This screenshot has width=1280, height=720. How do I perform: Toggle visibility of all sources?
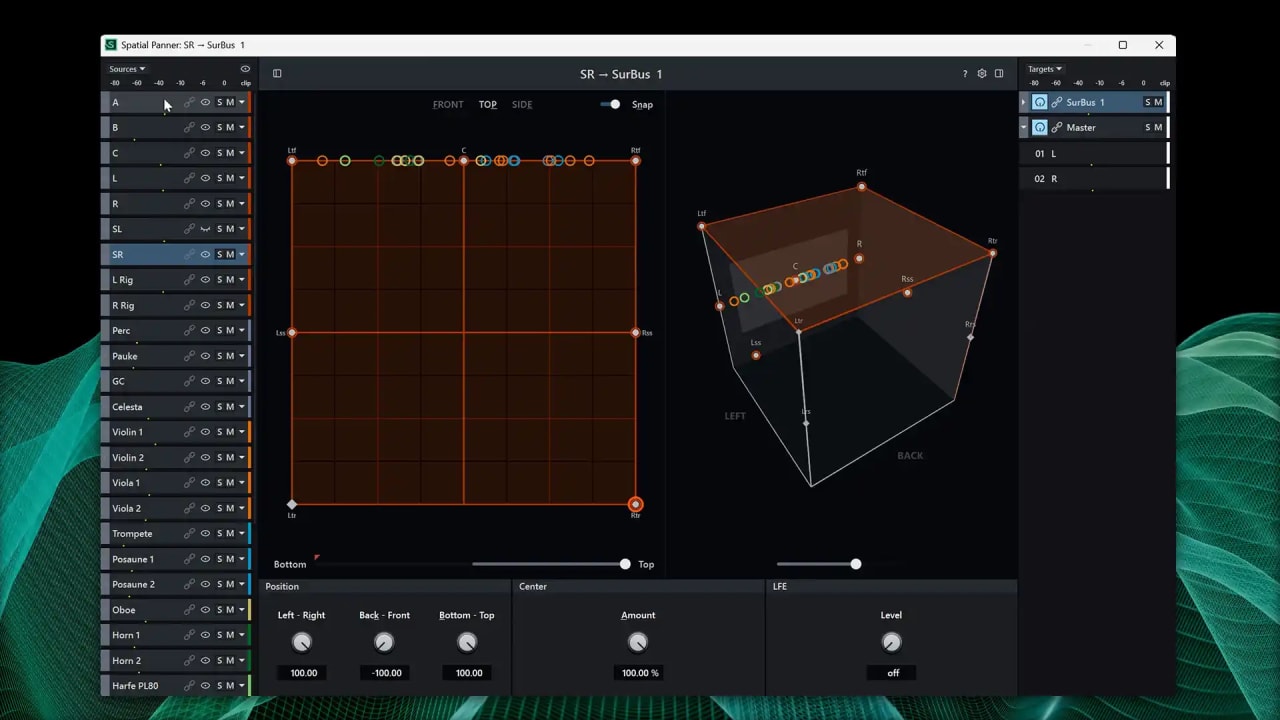tap(245, 69)
